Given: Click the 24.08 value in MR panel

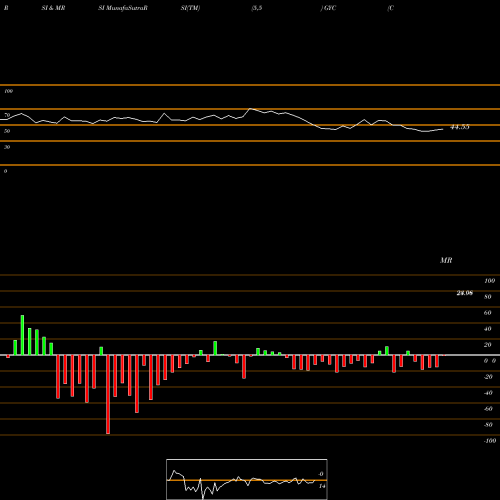Looking at the screenshot, I should [465, 293].
